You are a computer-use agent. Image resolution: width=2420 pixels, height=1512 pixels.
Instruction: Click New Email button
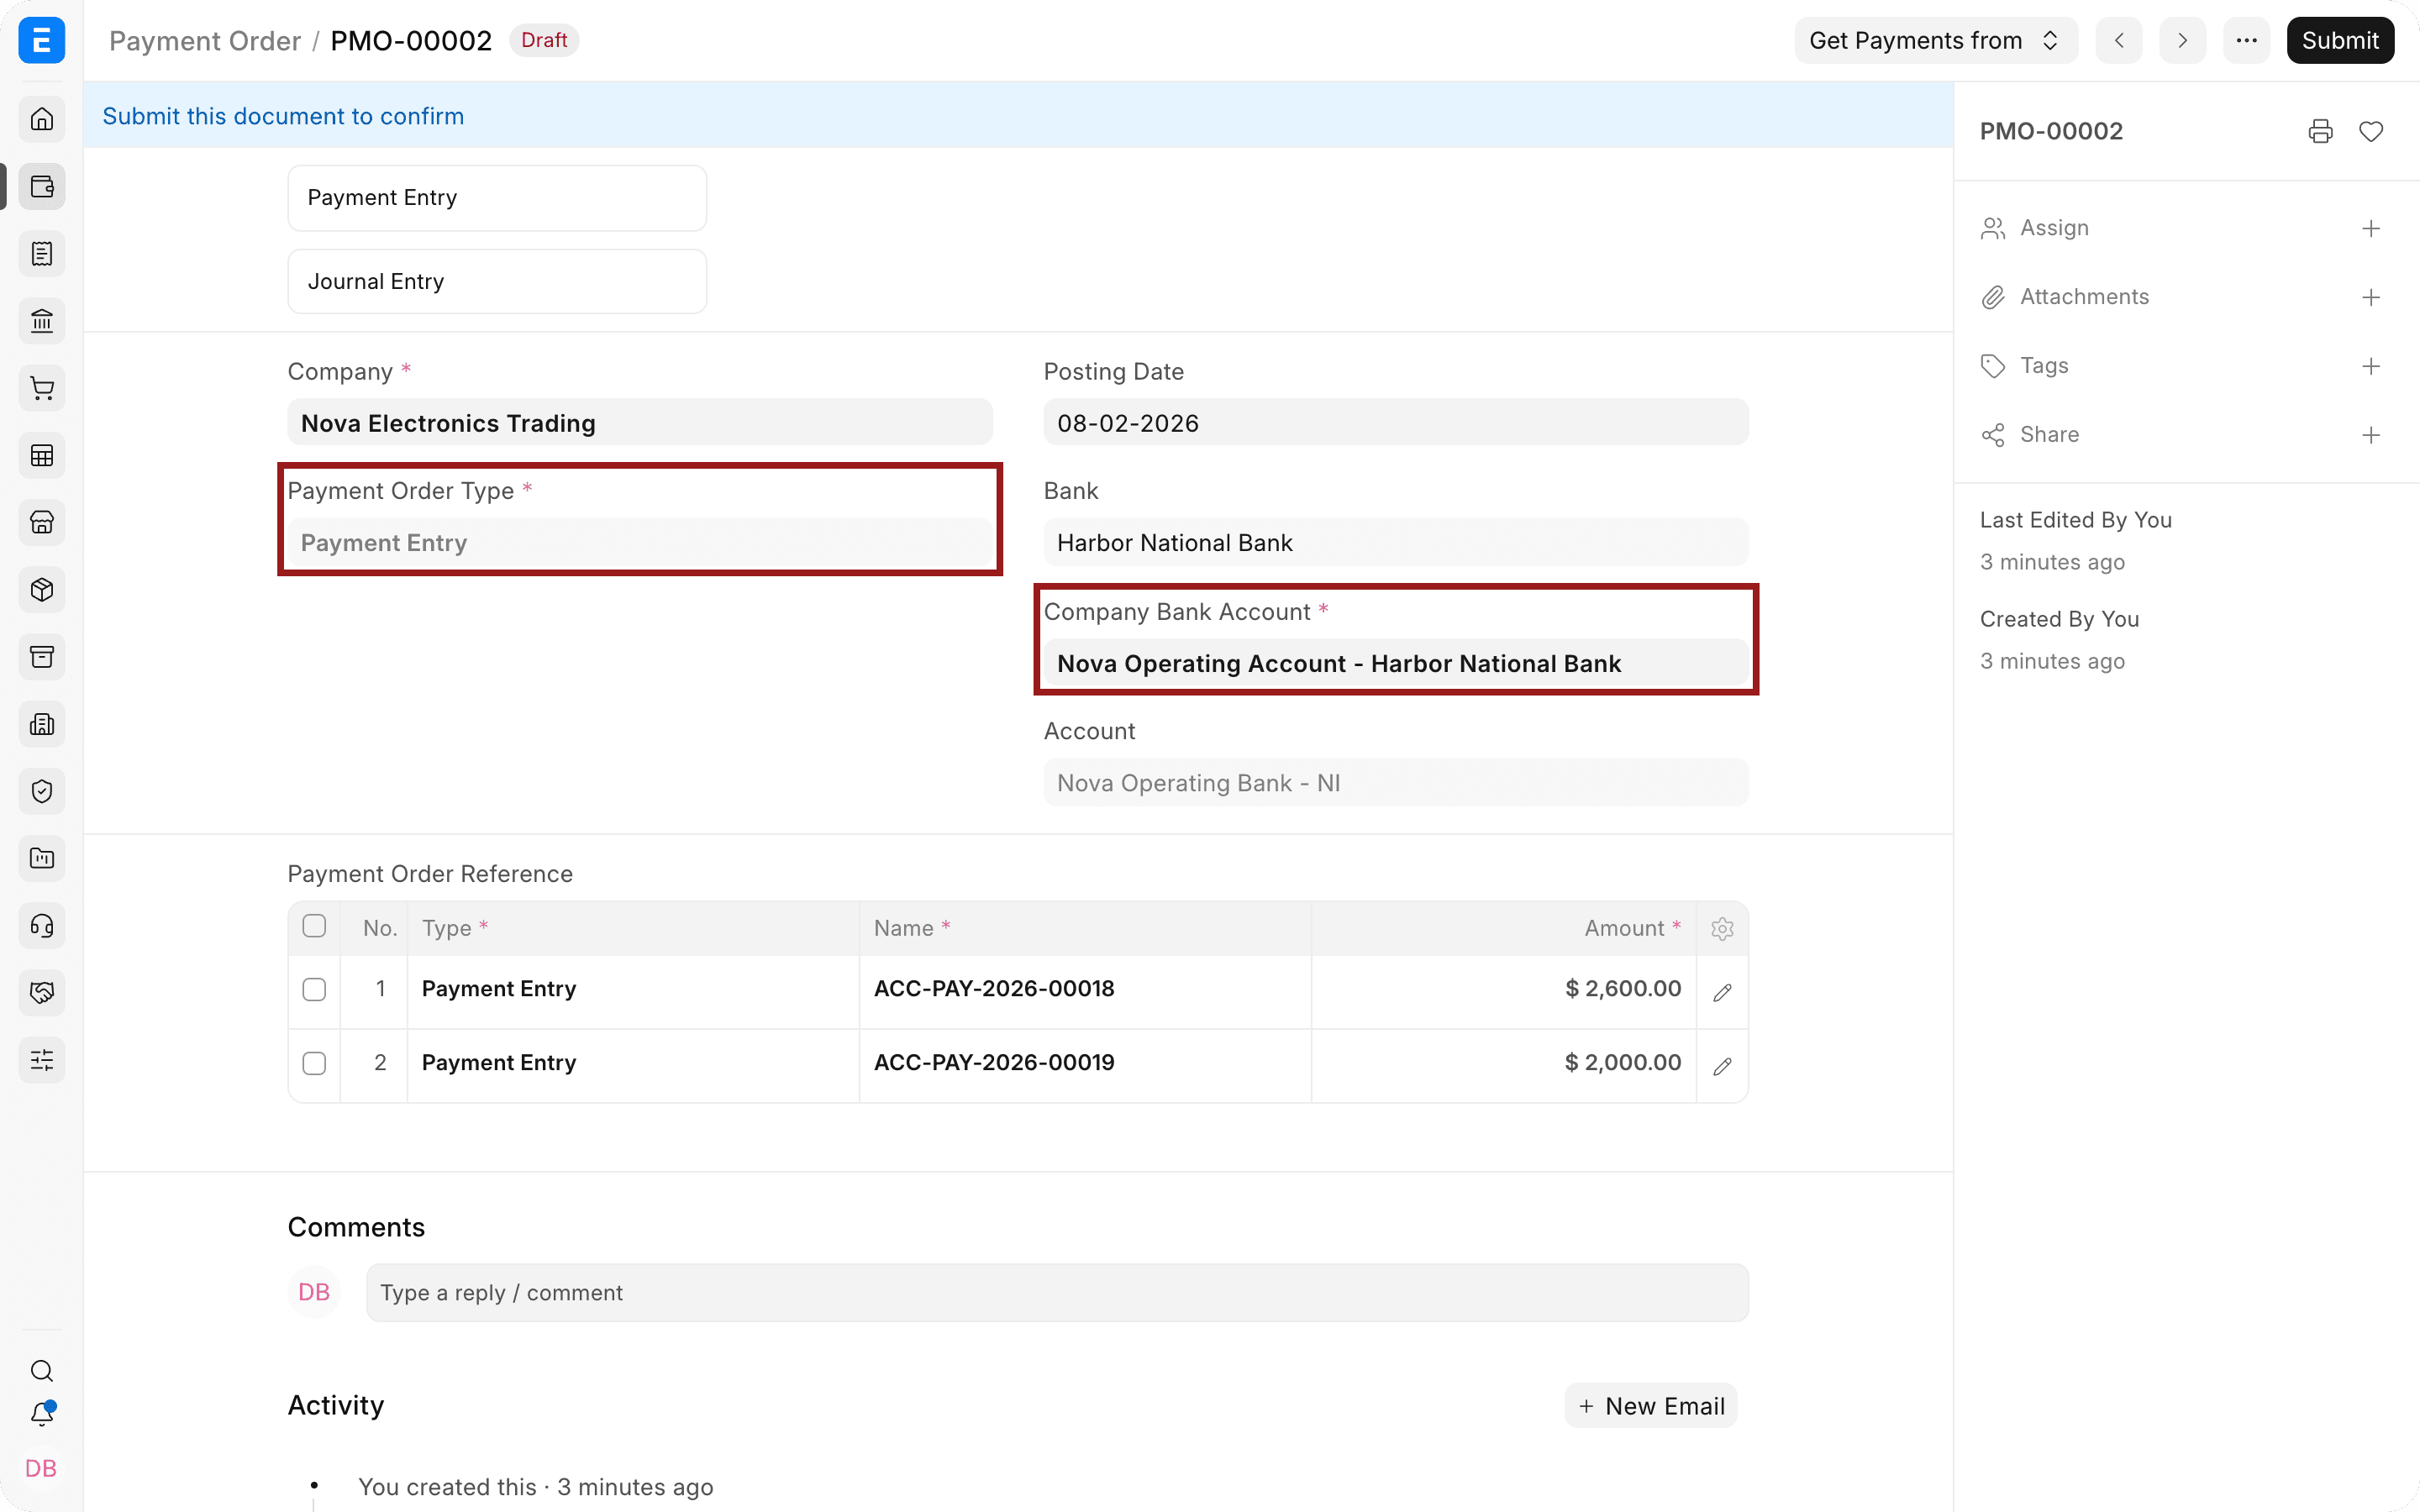click(x=1651, y=1406)
